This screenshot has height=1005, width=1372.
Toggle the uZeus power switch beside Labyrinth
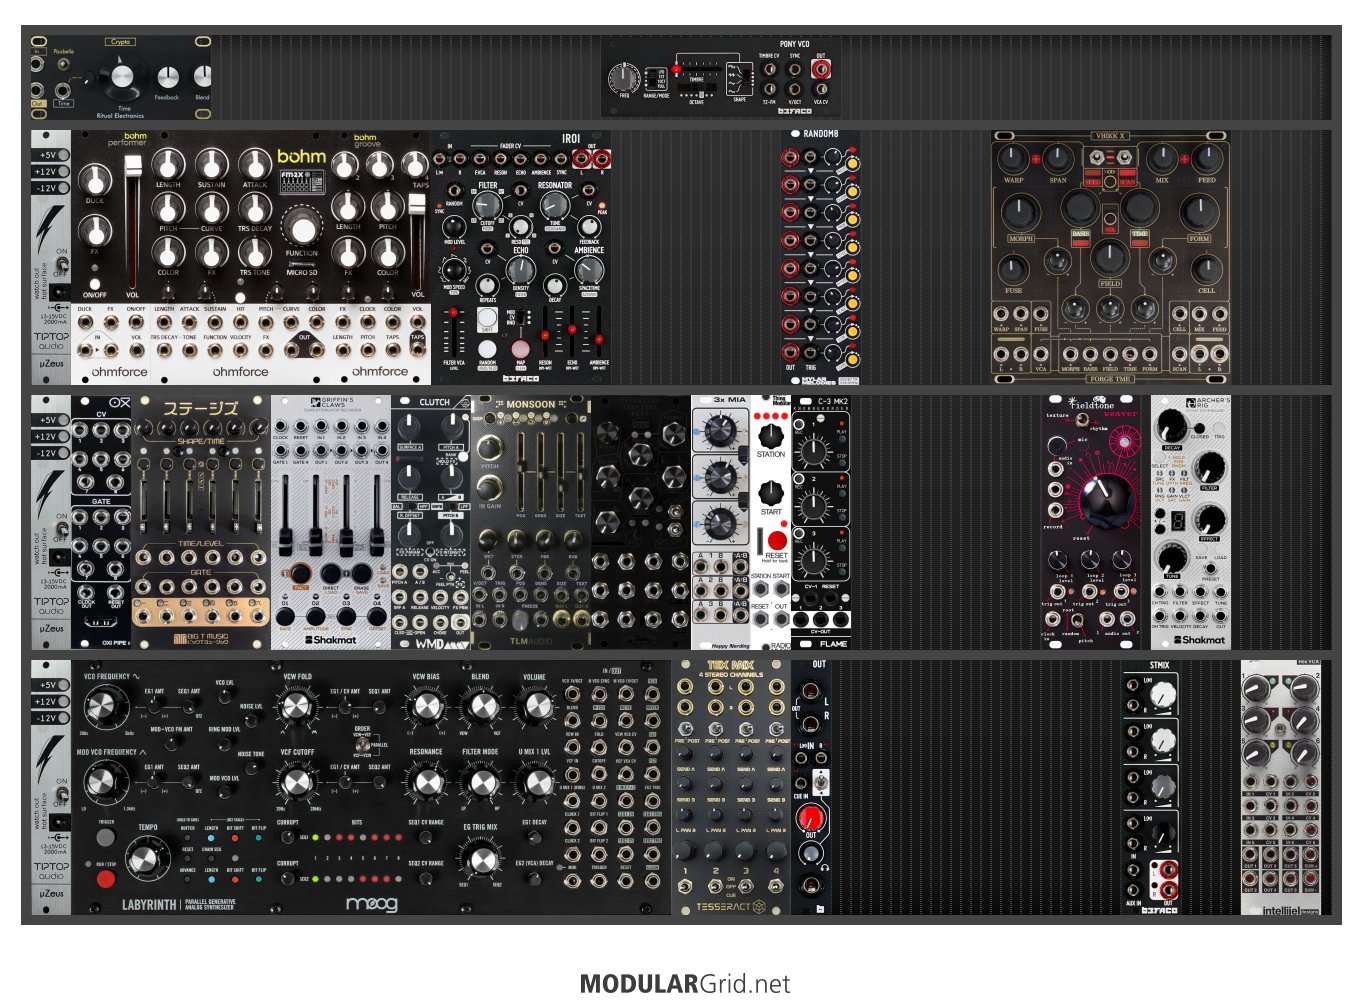coord(61,795)
